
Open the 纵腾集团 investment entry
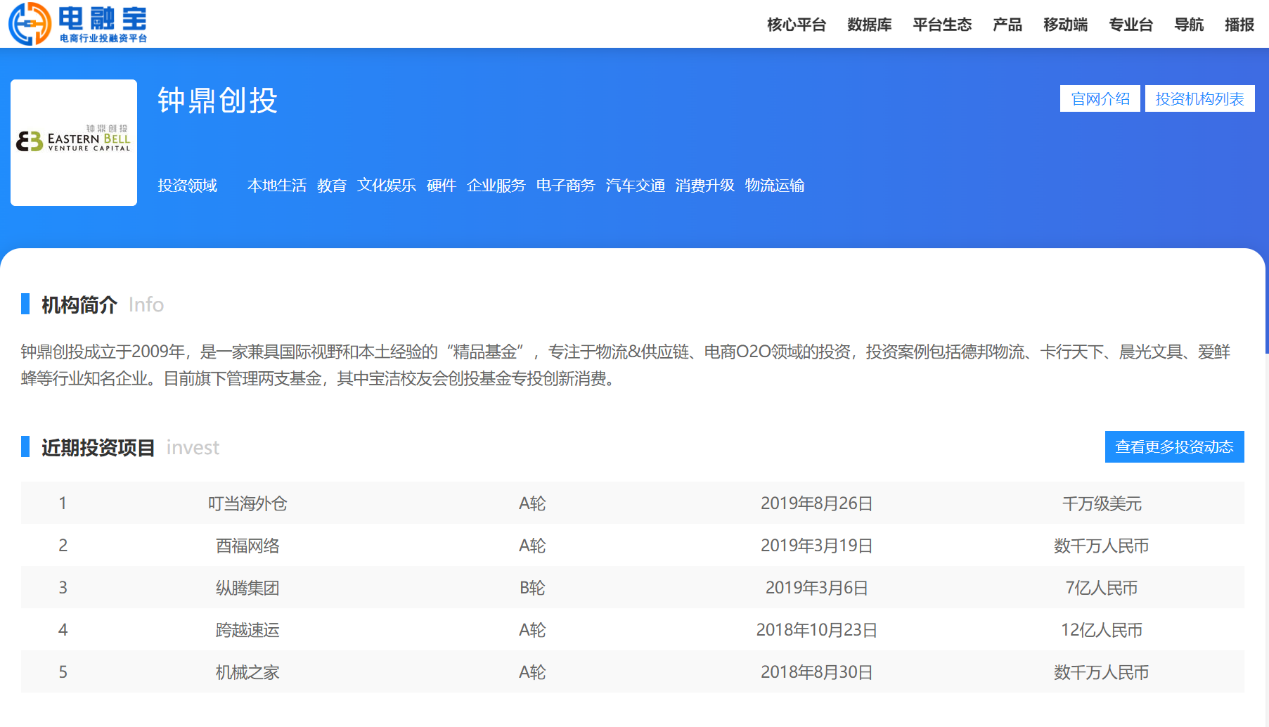[x=247, y=588]
